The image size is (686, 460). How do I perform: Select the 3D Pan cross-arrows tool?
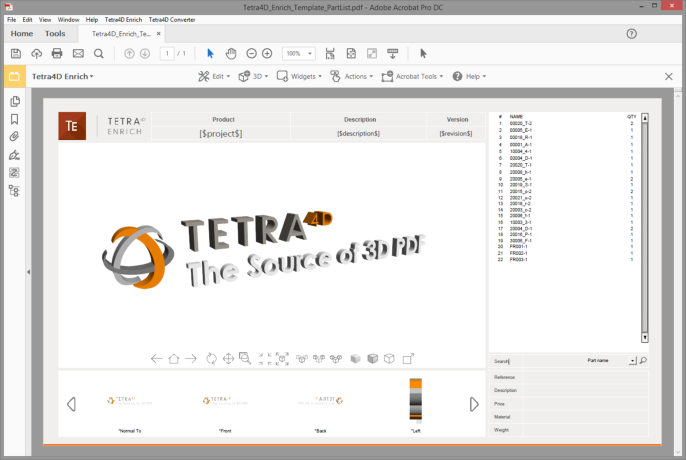click(x=228, y=359)
